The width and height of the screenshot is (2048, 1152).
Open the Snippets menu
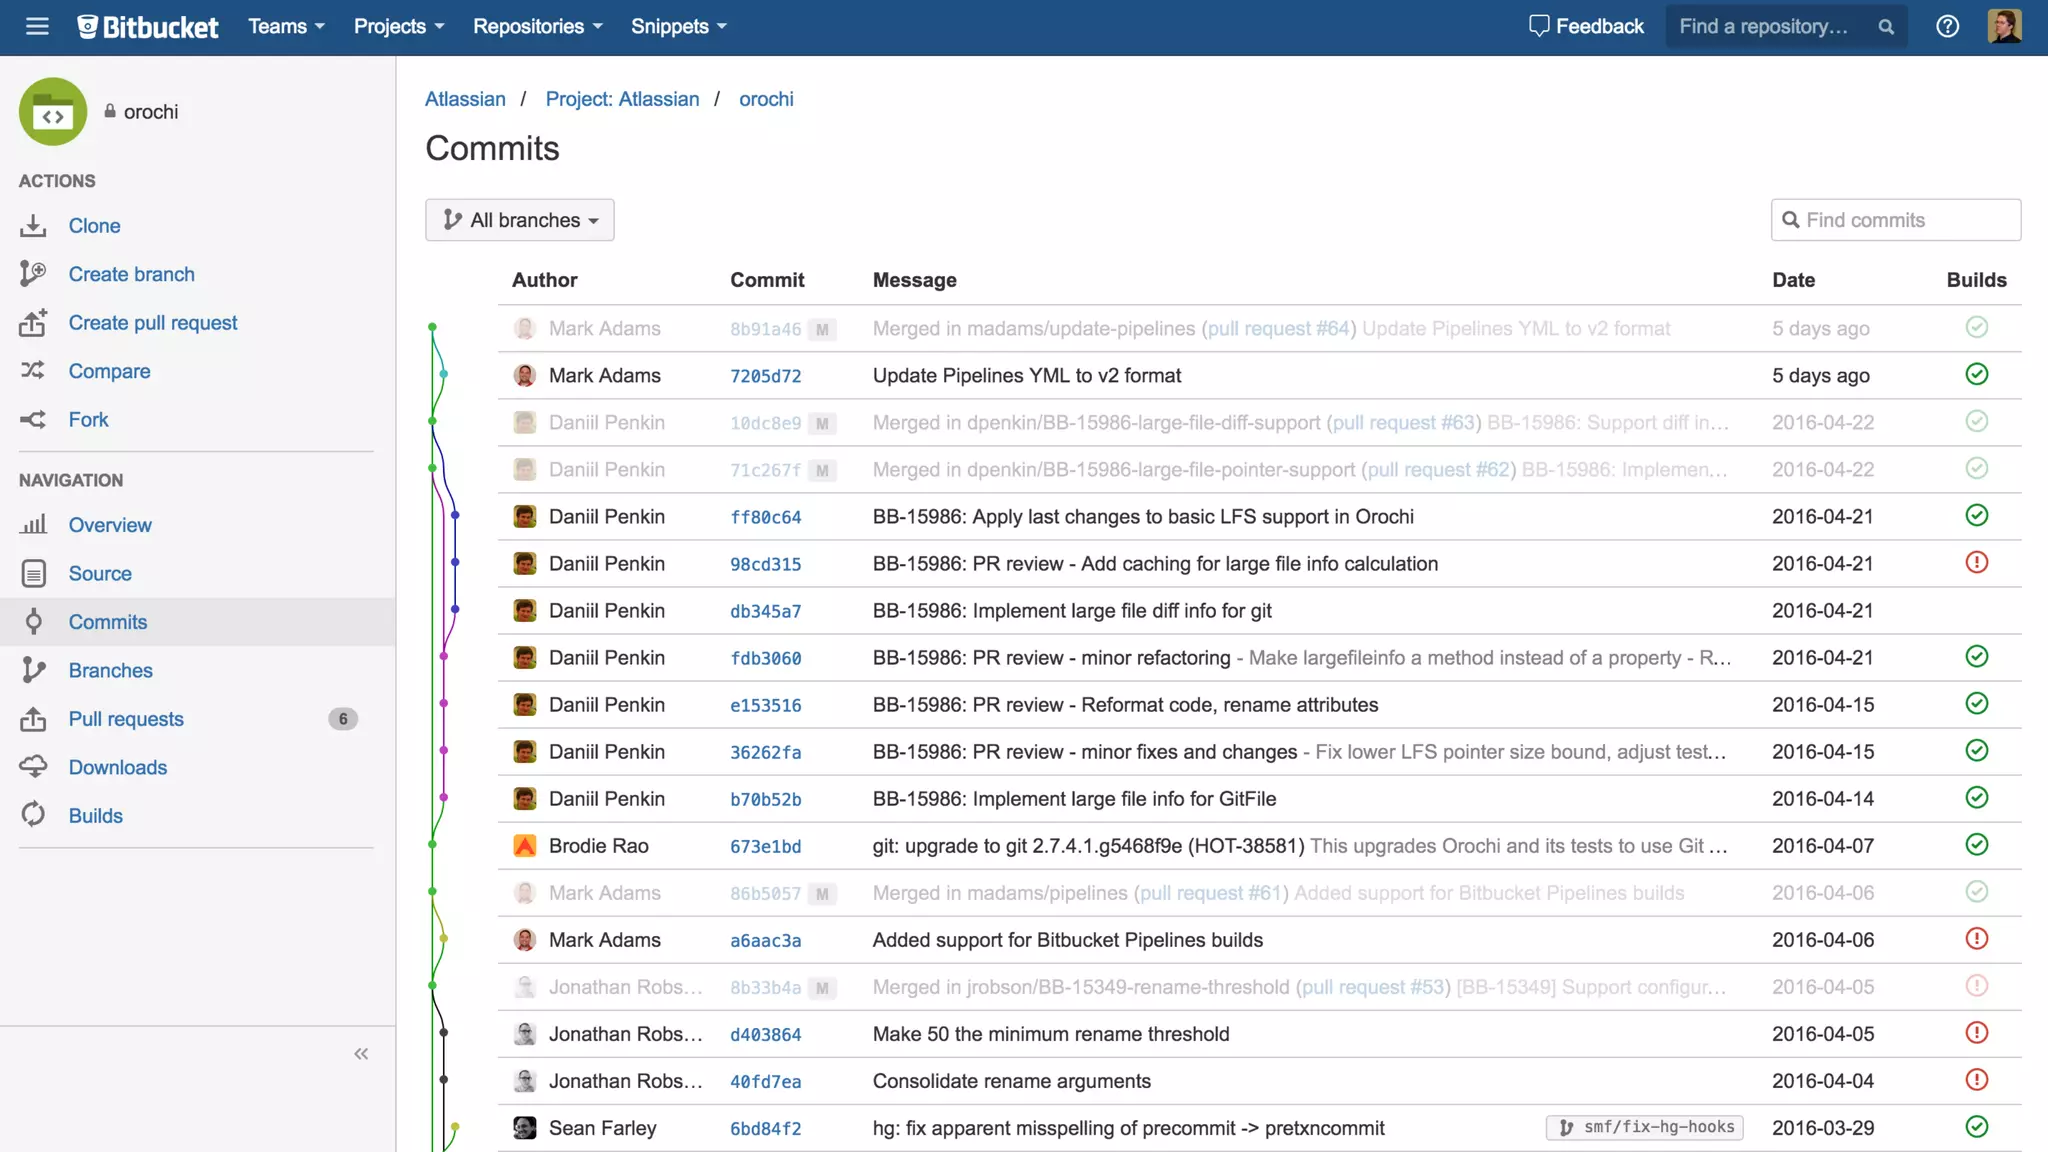pos(678,27)
